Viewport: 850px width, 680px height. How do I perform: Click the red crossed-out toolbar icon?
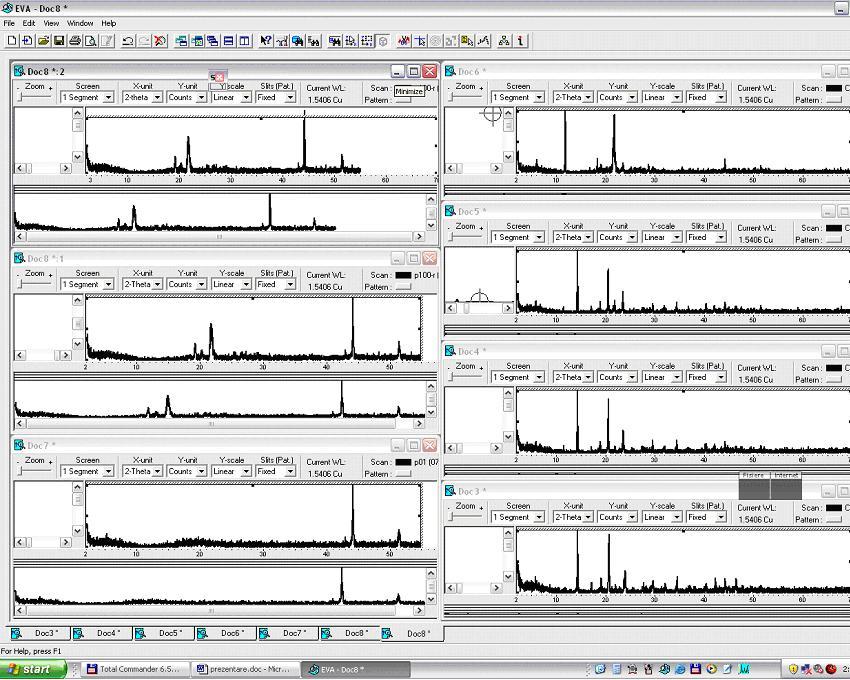click(x=159, y=41)
